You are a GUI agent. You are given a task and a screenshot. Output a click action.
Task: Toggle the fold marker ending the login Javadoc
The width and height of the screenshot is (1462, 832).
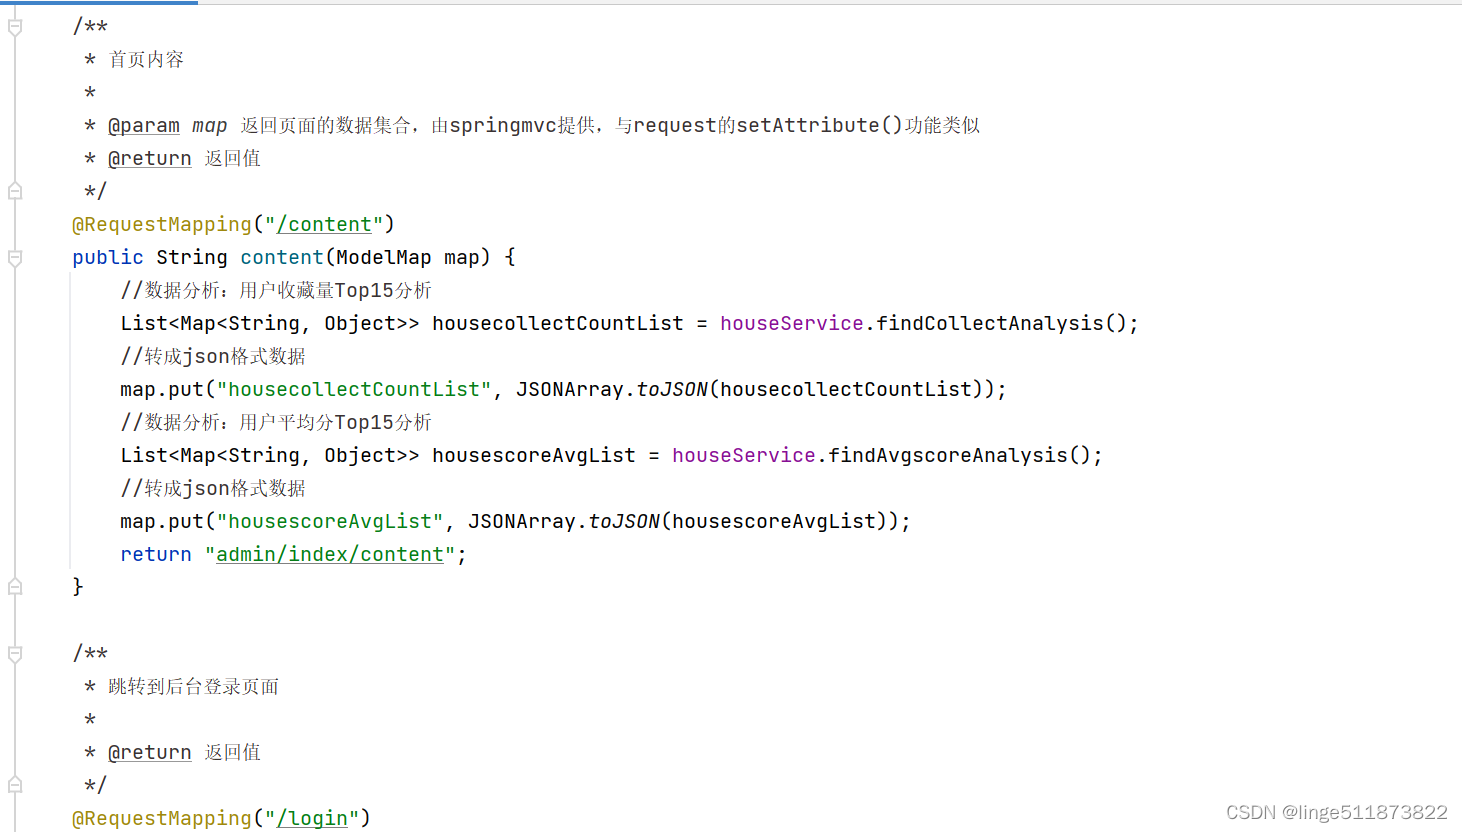(x=15, y=785)
